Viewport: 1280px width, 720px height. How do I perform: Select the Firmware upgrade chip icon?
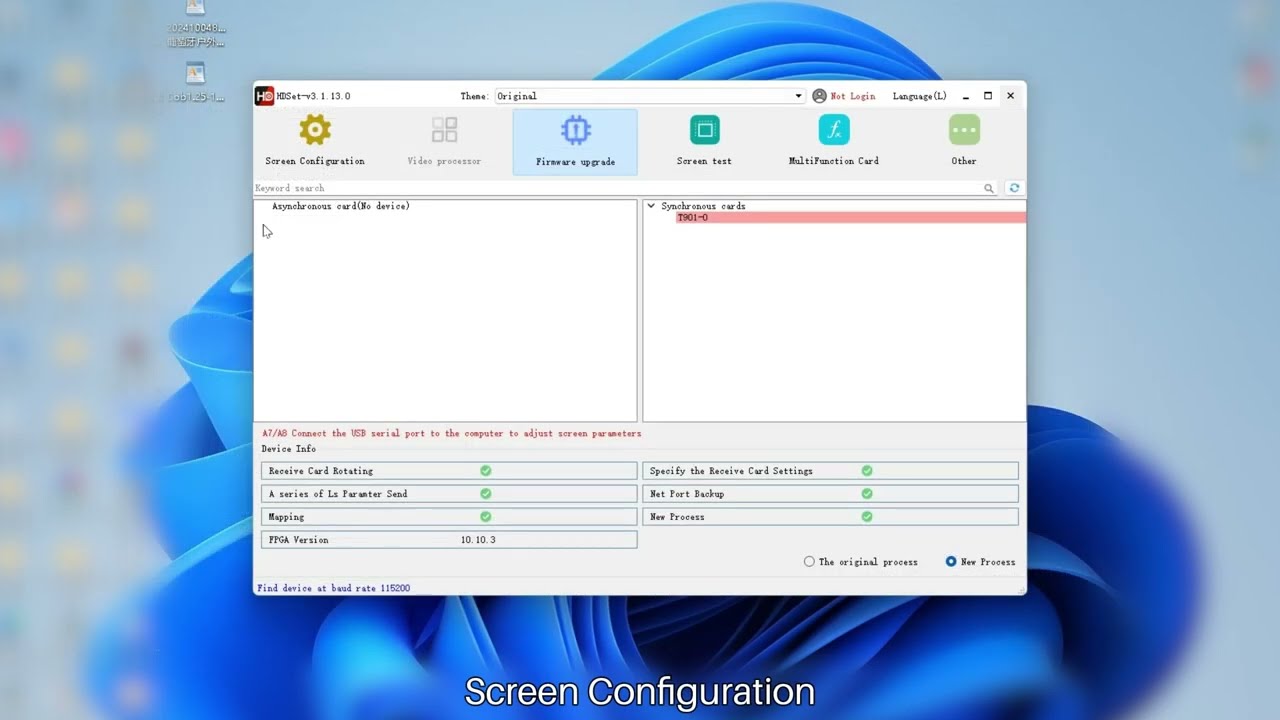(575, 130)
